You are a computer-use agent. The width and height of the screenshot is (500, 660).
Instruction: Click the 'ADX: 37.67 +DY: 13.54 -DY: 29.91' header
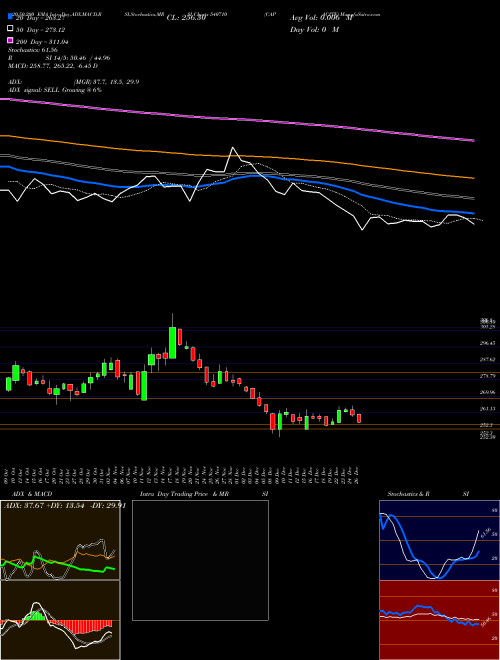pyautogui.click(x=65, y=506)
